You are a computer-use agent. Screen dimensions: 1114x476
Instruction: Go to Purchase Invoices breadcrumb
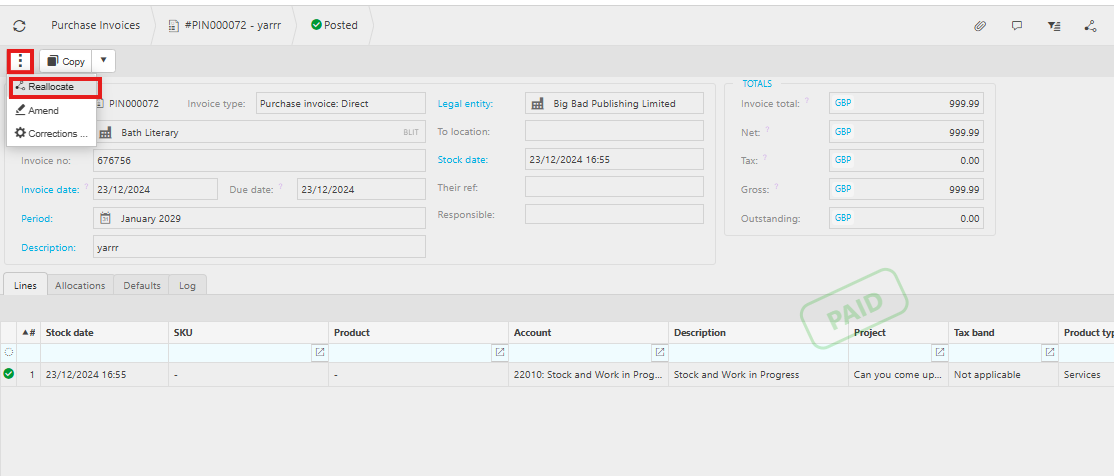[96, 25]
